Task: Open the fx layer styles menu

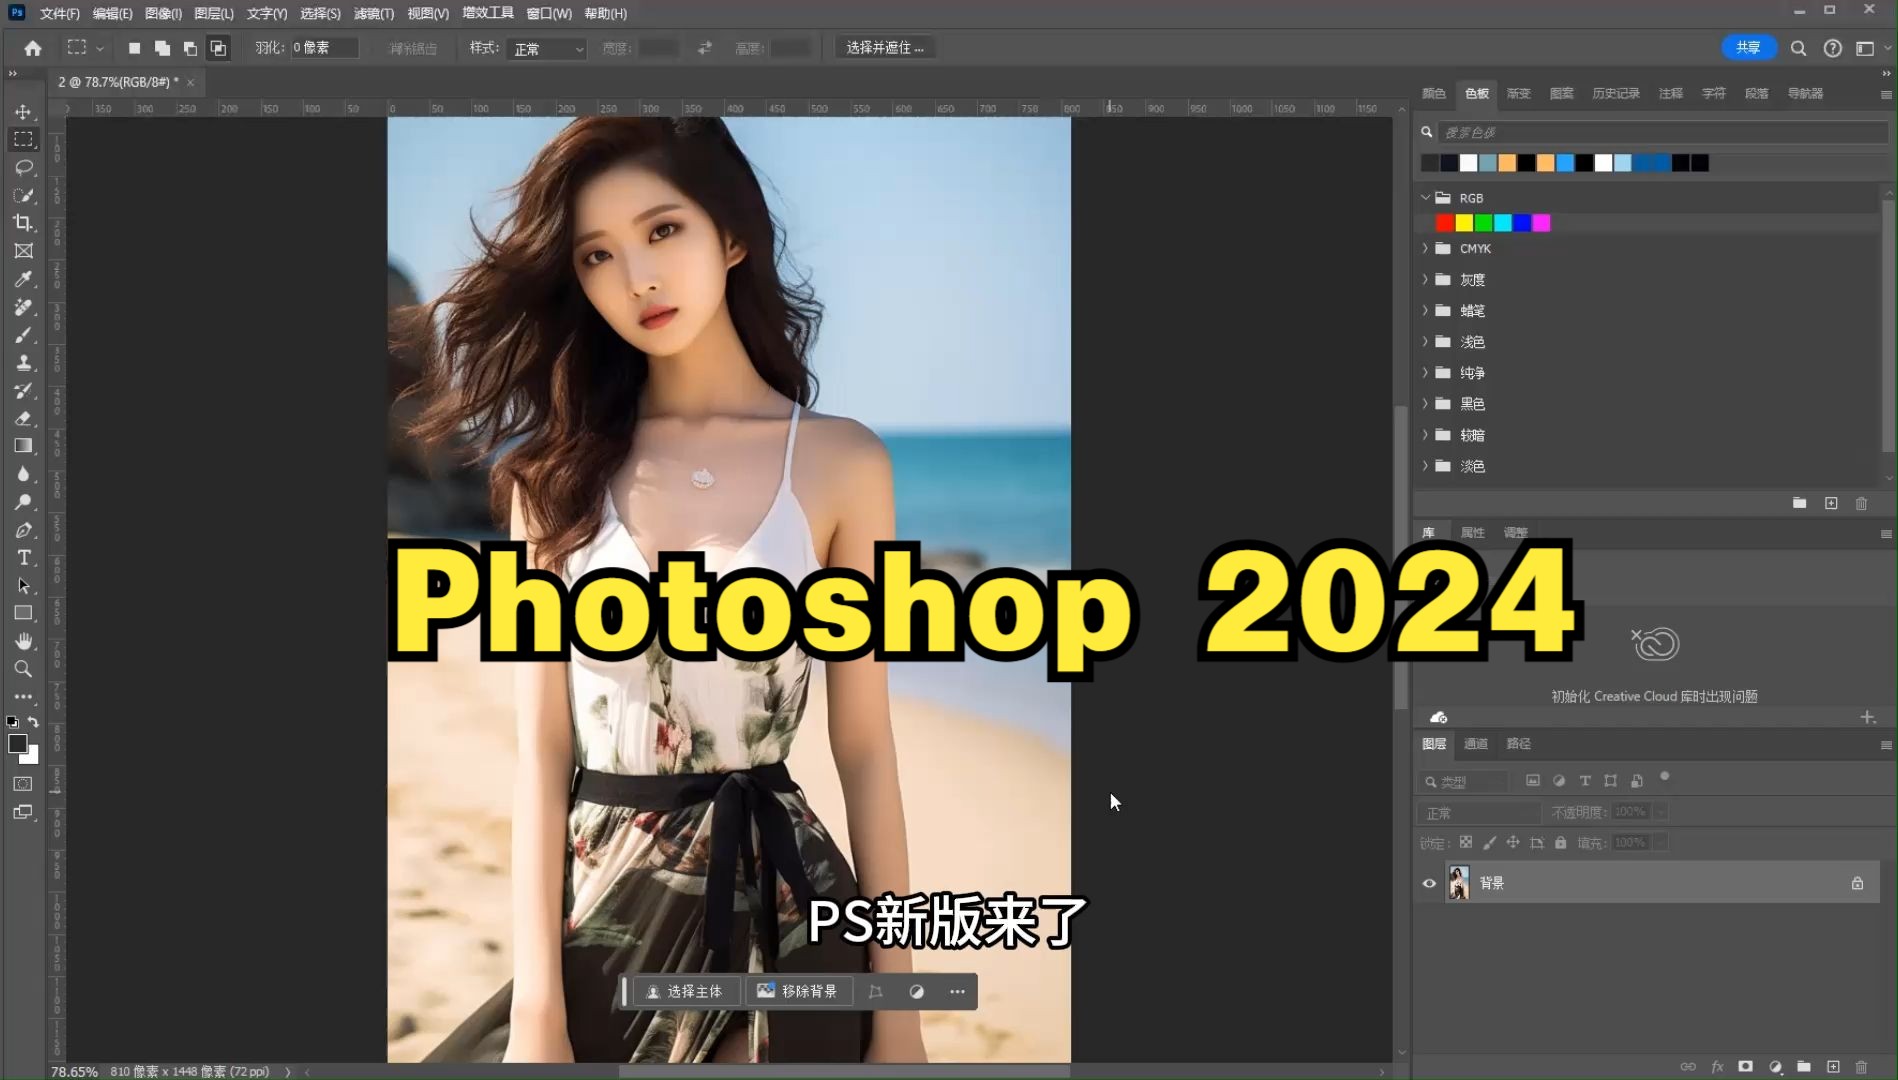Action: click(1717, 1067)
